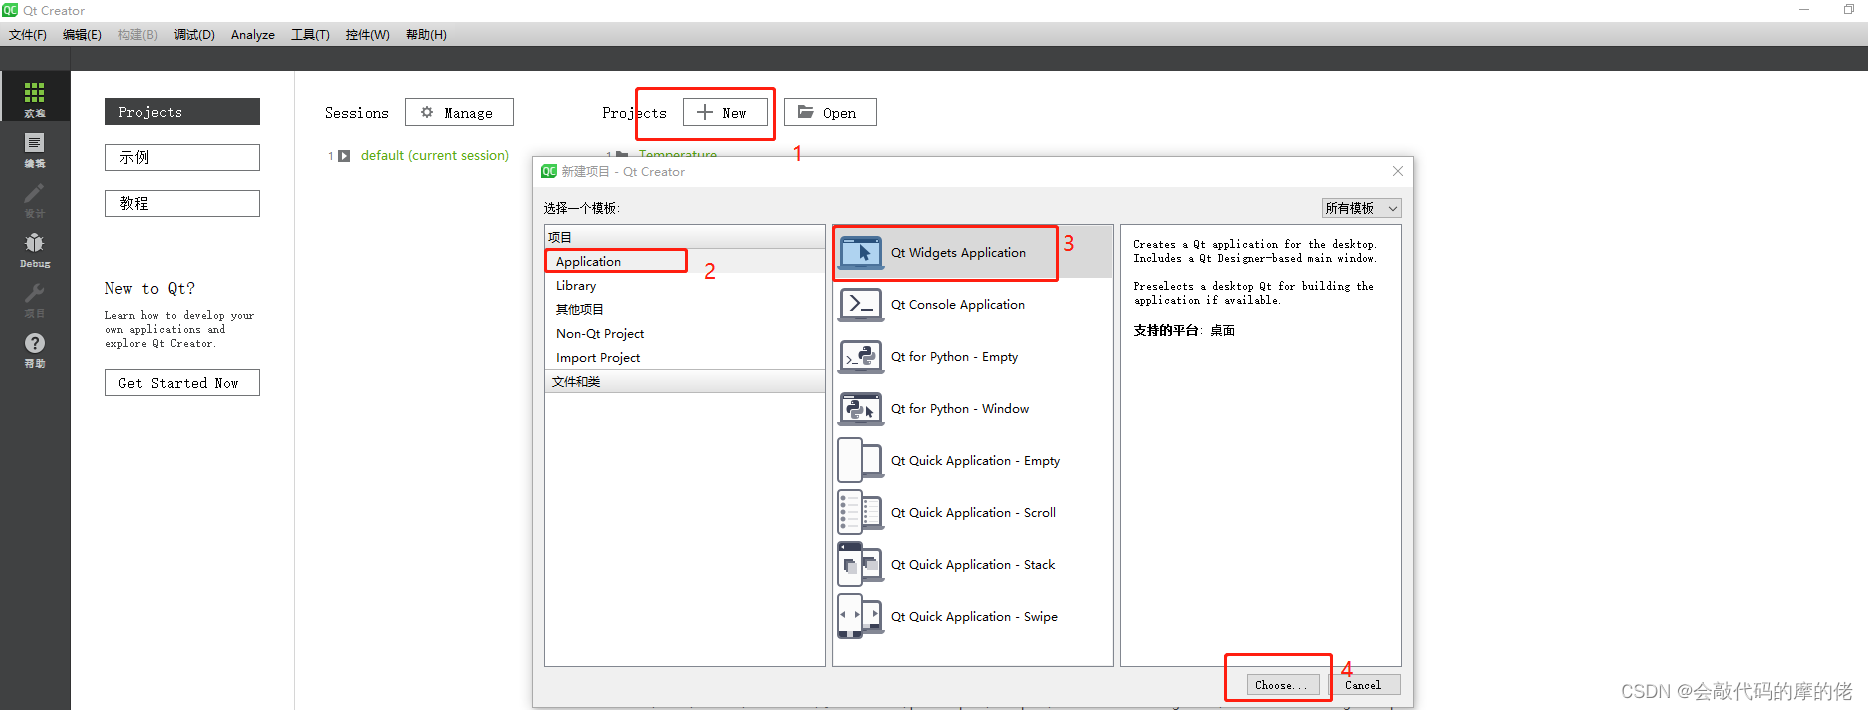This screenshot has width=1868, height=710.
Task: Open the 调试(D) menu
Action: 194,34
